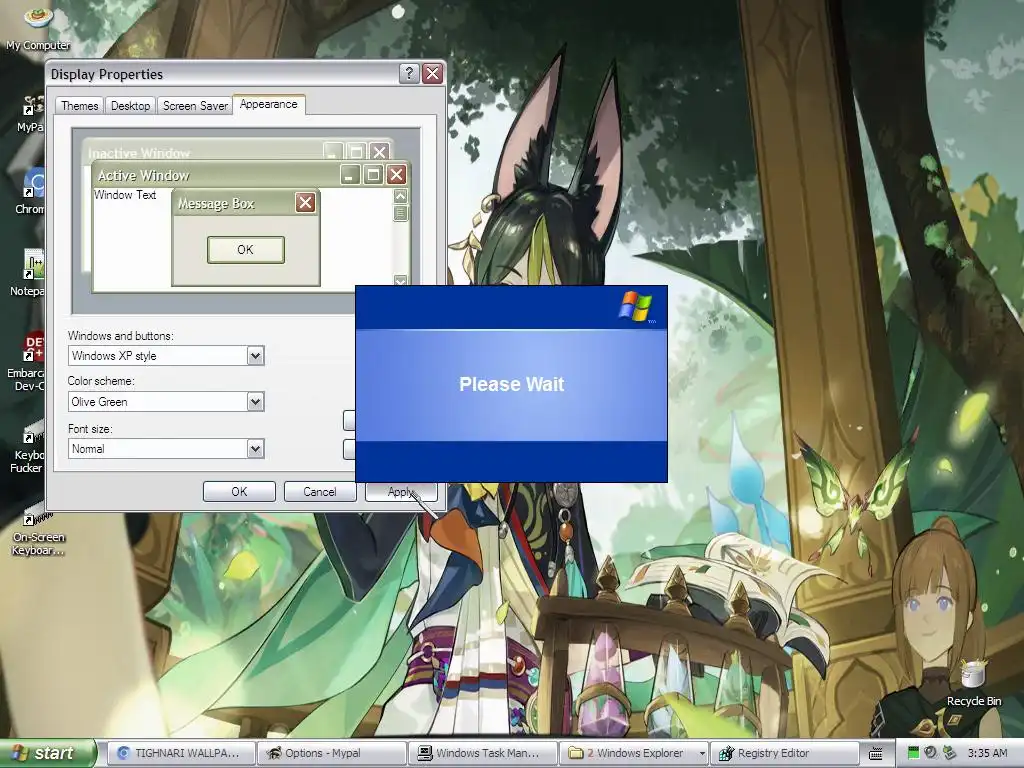This screenshot has width=1024, height=768.
Task: Click the Display Properties help question-mark button
Action: coord(409,73)
